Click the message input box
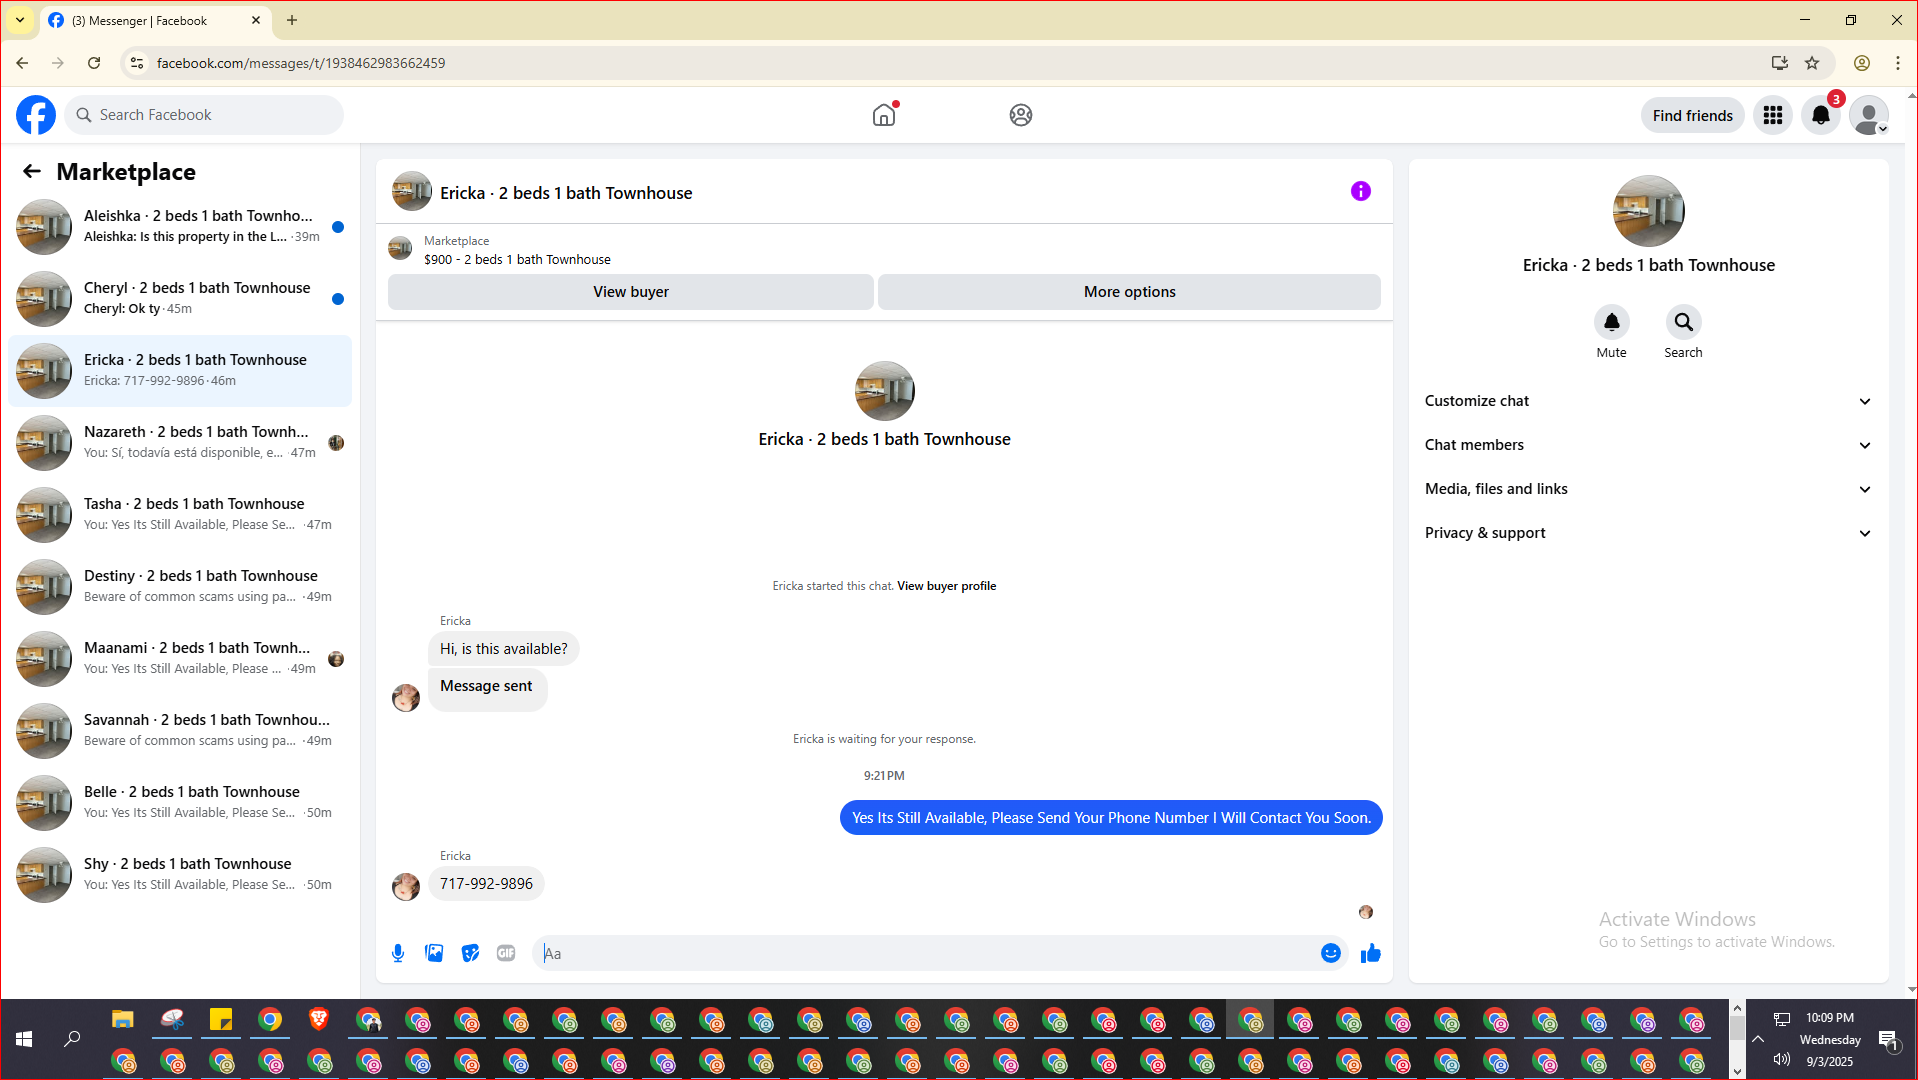Image resolution: width=1918 pixels, height=1080 pixels. pos(926,953)
